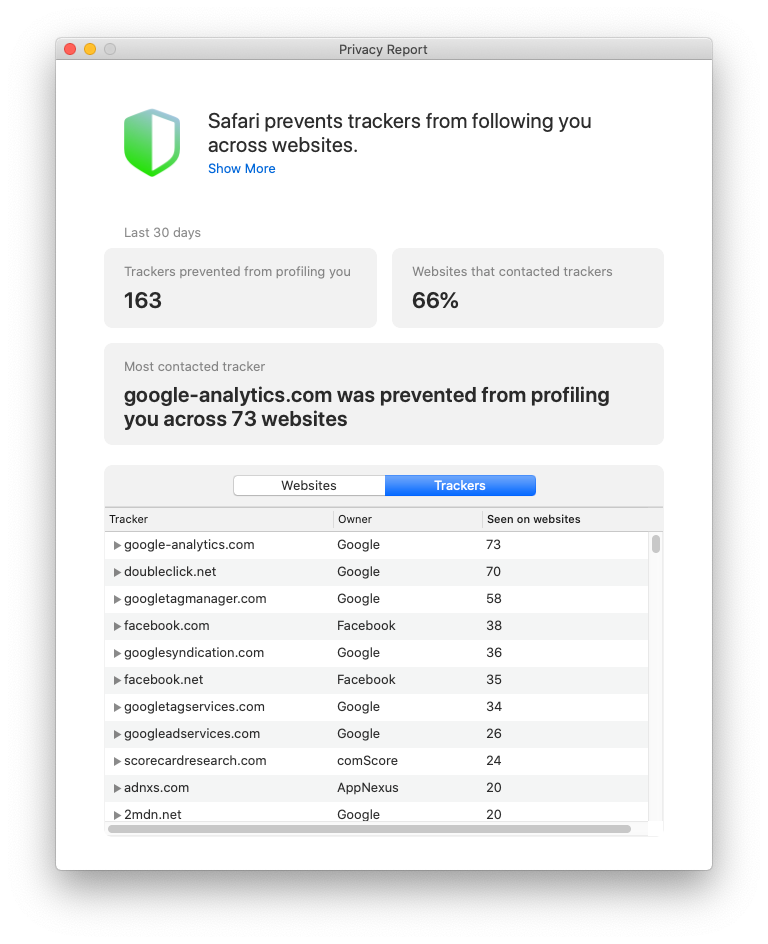Expand the facebook.net tracker entry

117,681
